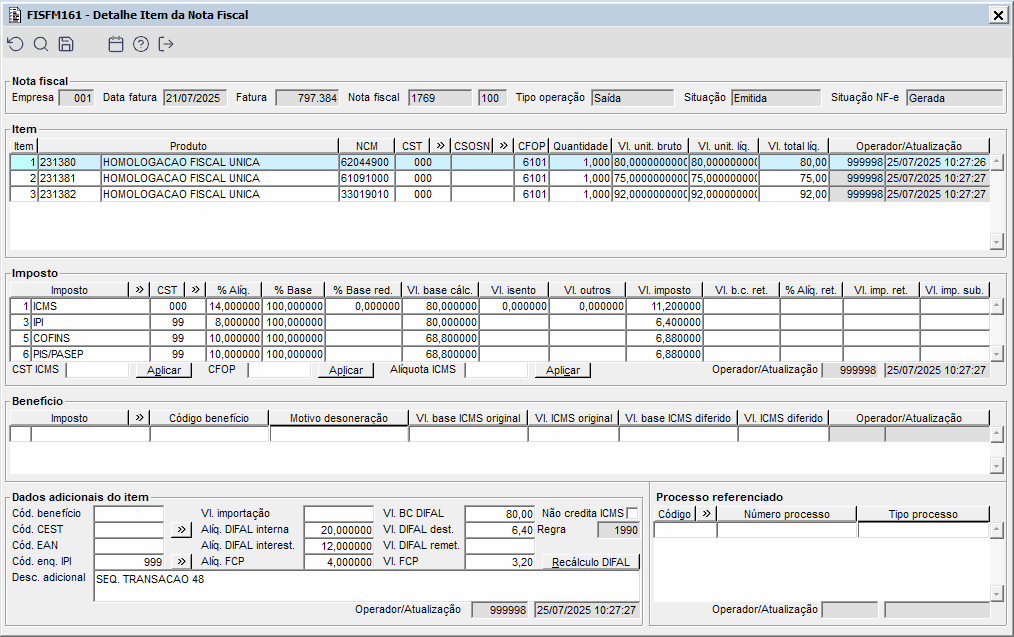Click Aplicar button next to CST ICMS

click(x=164, y=370)
